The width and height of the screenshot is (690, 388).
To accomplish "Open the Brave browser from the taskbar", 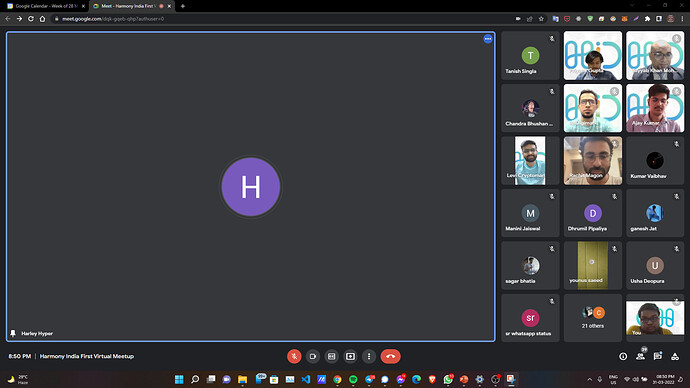I will [432, 380].
